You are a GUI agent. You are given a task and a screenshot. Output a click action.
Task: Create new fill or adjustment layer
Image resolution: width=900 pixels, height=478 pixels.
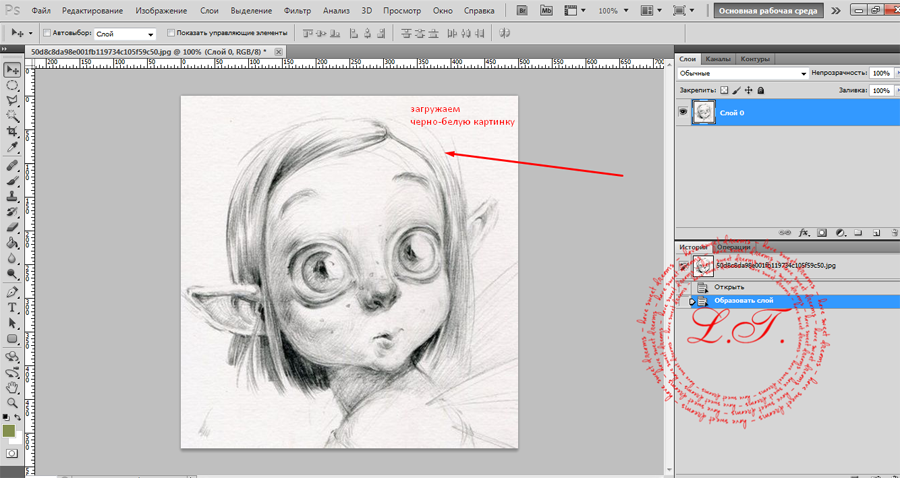coord(840,233)
